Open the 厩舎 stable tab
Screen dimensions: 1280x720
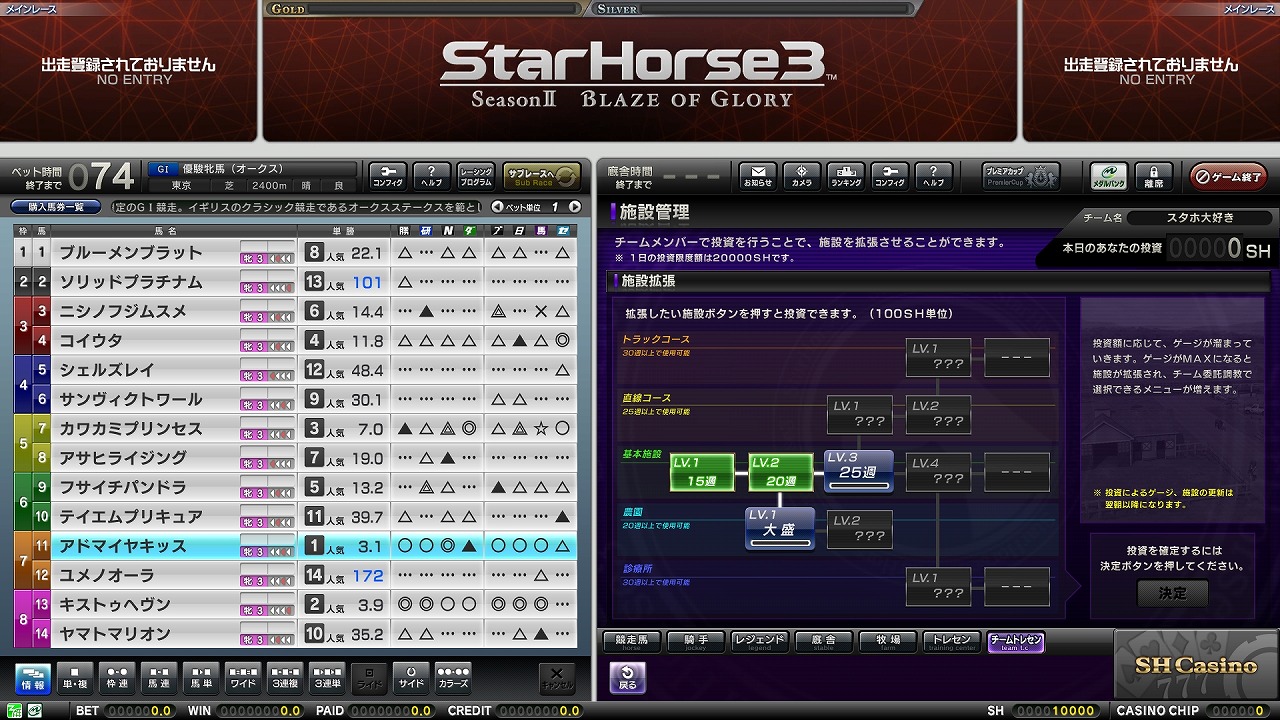click(x=824, y=642)
